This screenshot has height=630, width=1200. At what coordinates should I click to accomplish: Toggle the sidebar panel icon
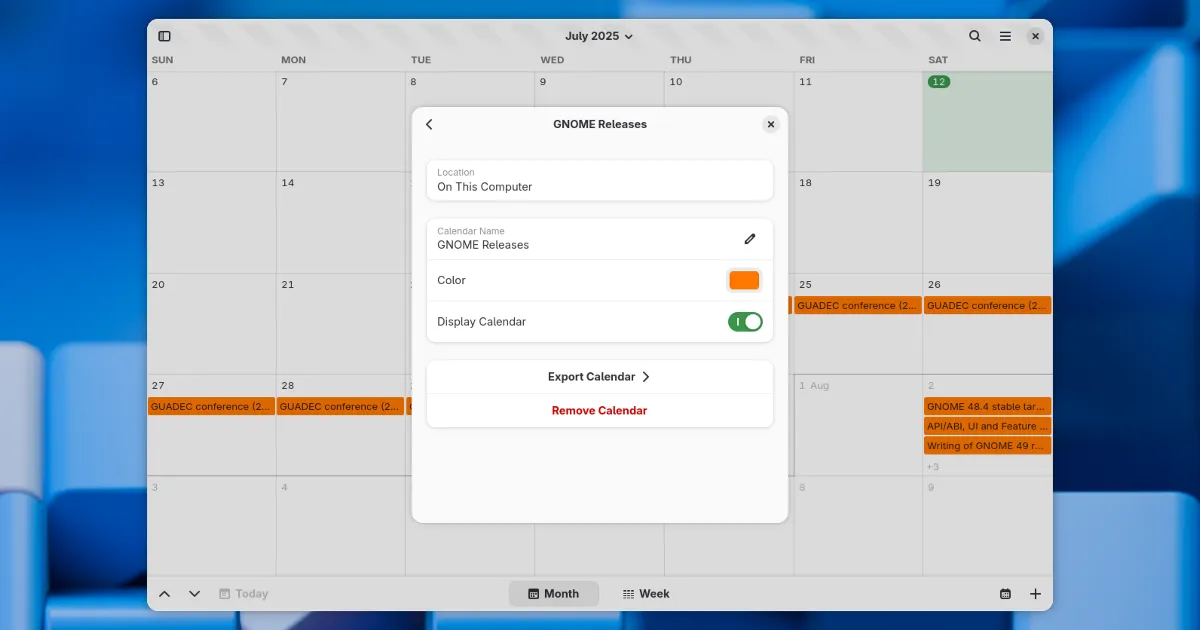165,36
